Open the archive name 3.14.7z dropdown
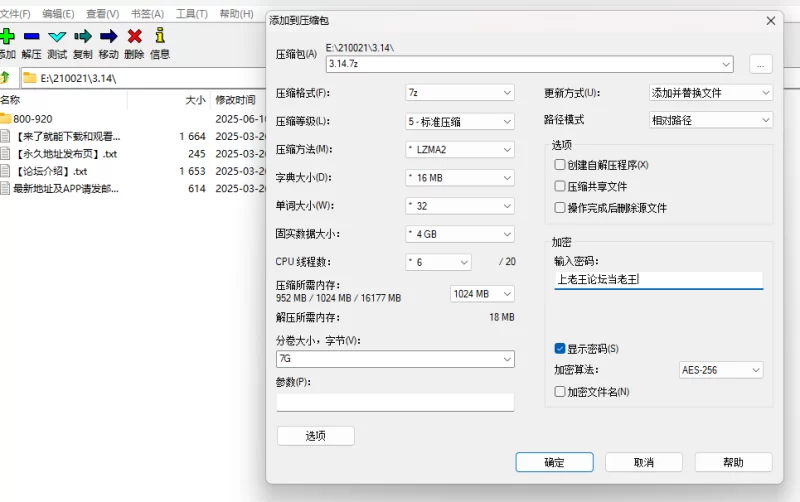This screenshot has width=800, height=502. click(530, 64)
